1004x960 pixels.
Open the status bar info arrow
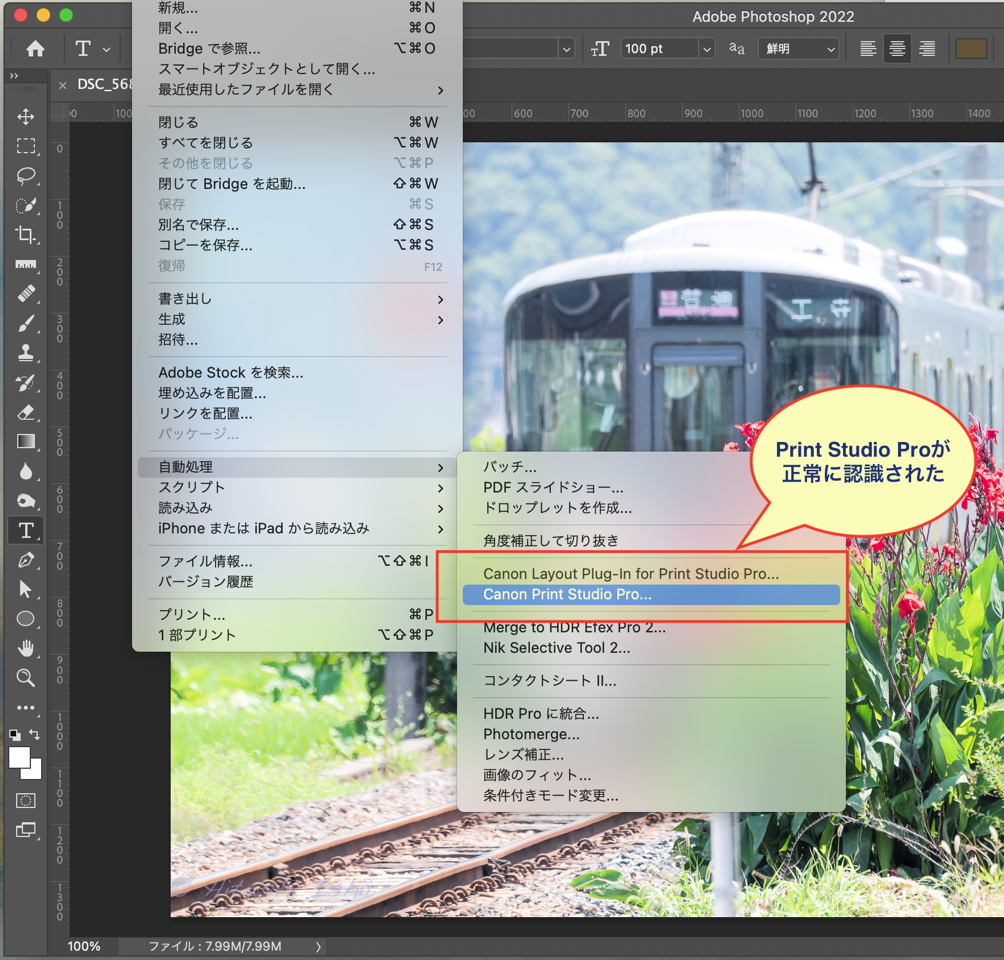point(318,946)
